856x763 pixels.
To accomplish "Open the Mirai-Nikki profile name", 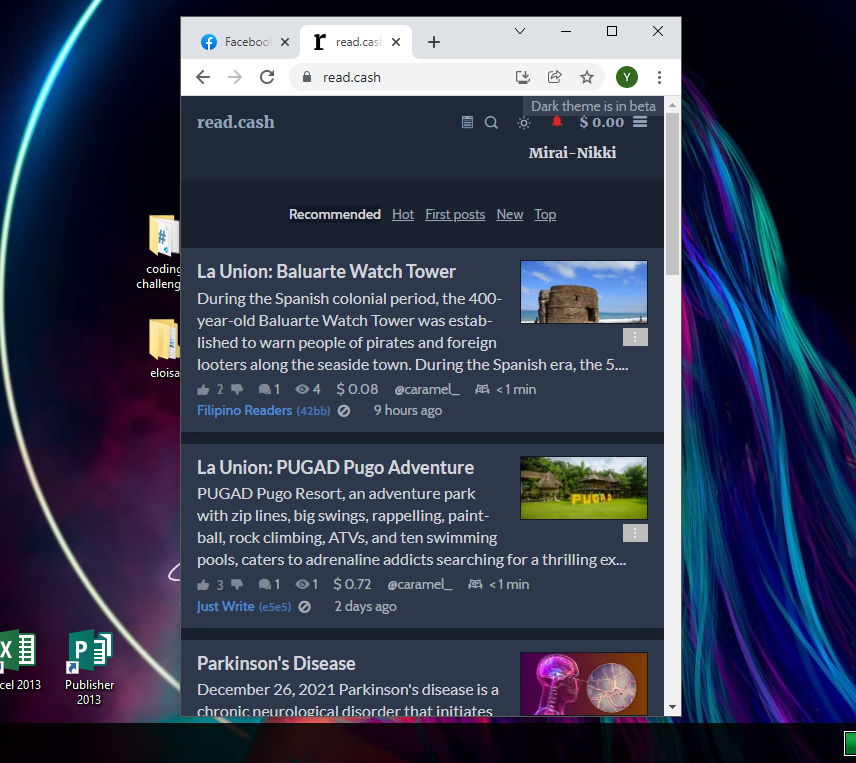I will point(572,153).
